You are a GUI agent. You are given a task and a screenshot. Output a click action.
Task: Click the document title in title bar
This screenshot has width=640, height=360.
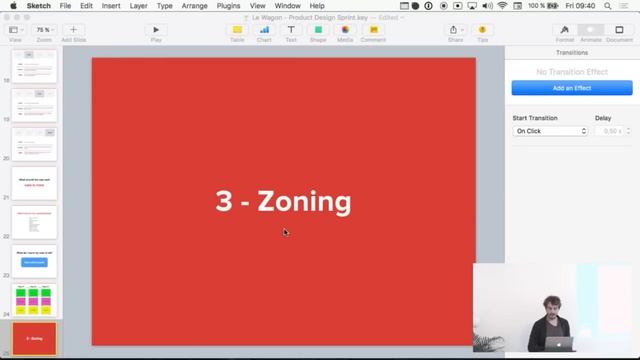(309, 18)
